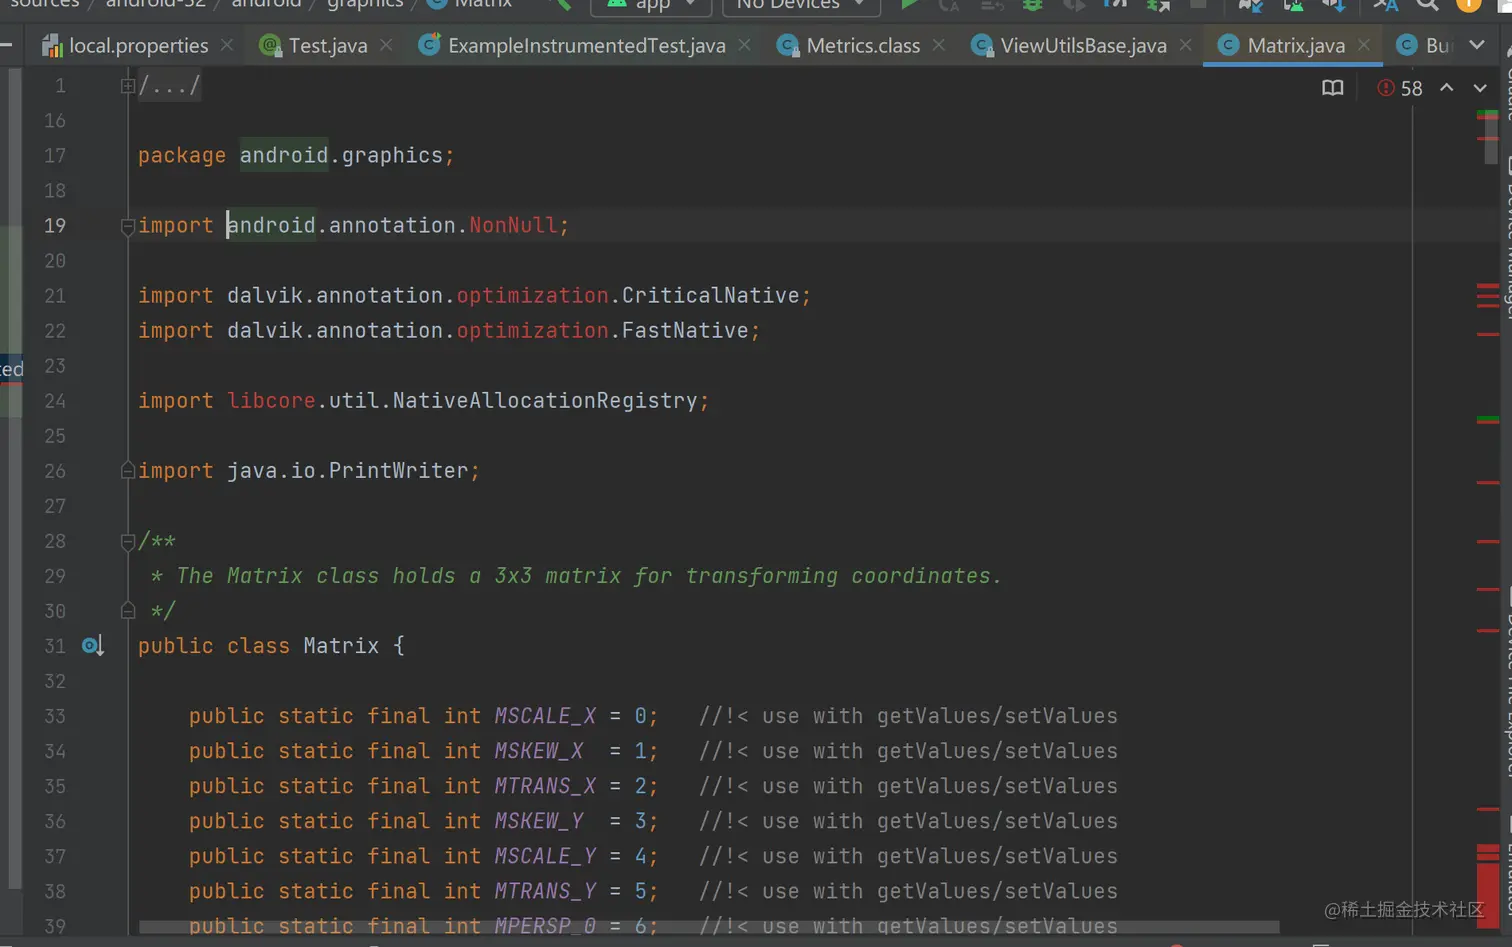Viewport: 1512px width, 947px height.
Task: Click the folded /.../ comment placeholder
Action: 169,86
